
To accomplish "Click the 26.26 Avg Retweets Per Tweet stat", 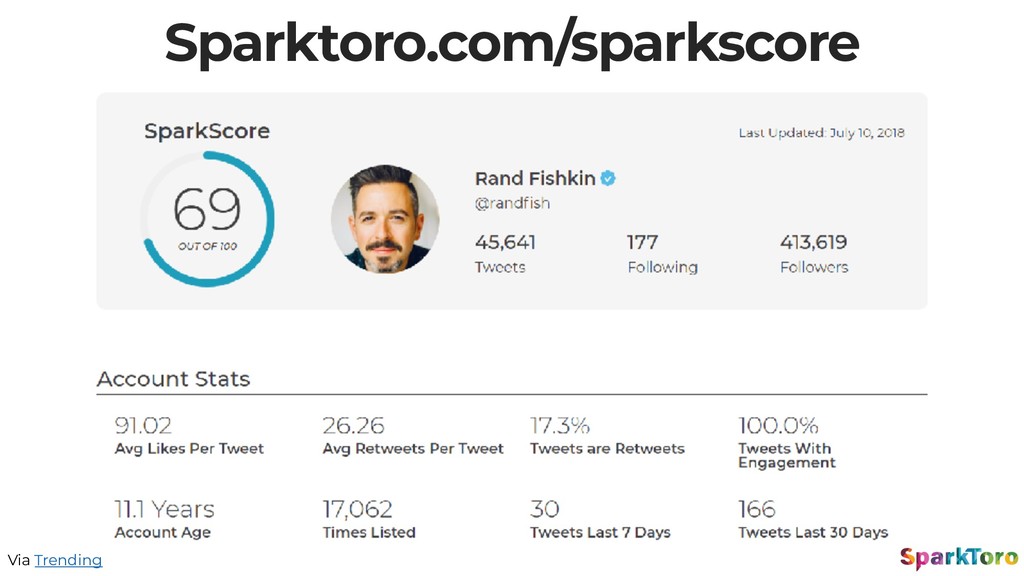I will click(413, 436).
